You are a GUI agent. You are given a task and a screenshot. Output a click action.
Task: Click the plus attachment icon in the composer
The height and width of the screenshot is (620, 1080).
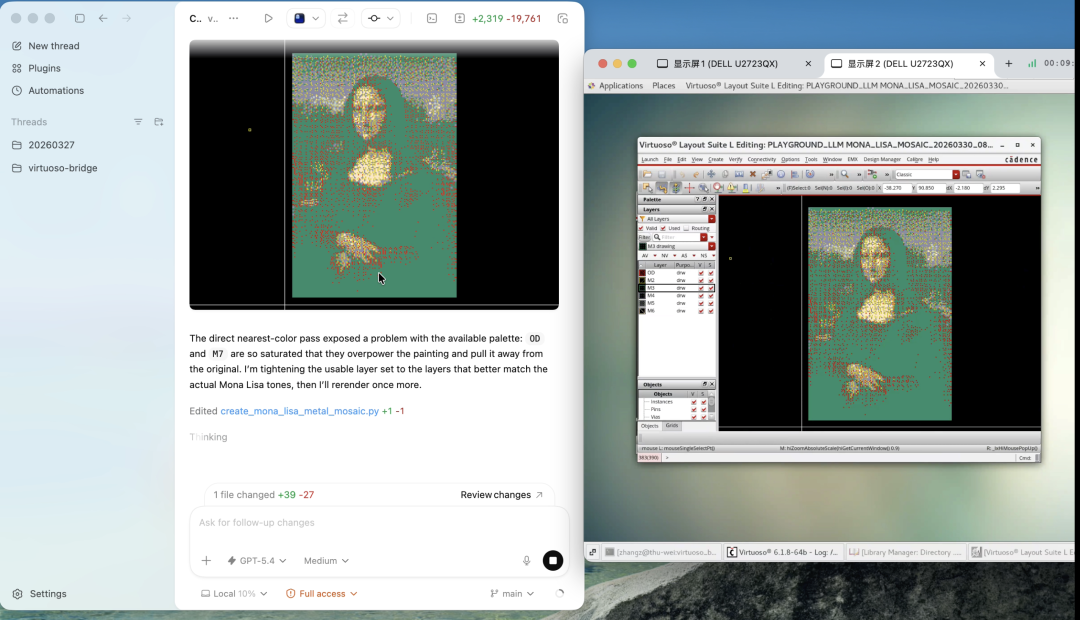click(x=206, y=561)
